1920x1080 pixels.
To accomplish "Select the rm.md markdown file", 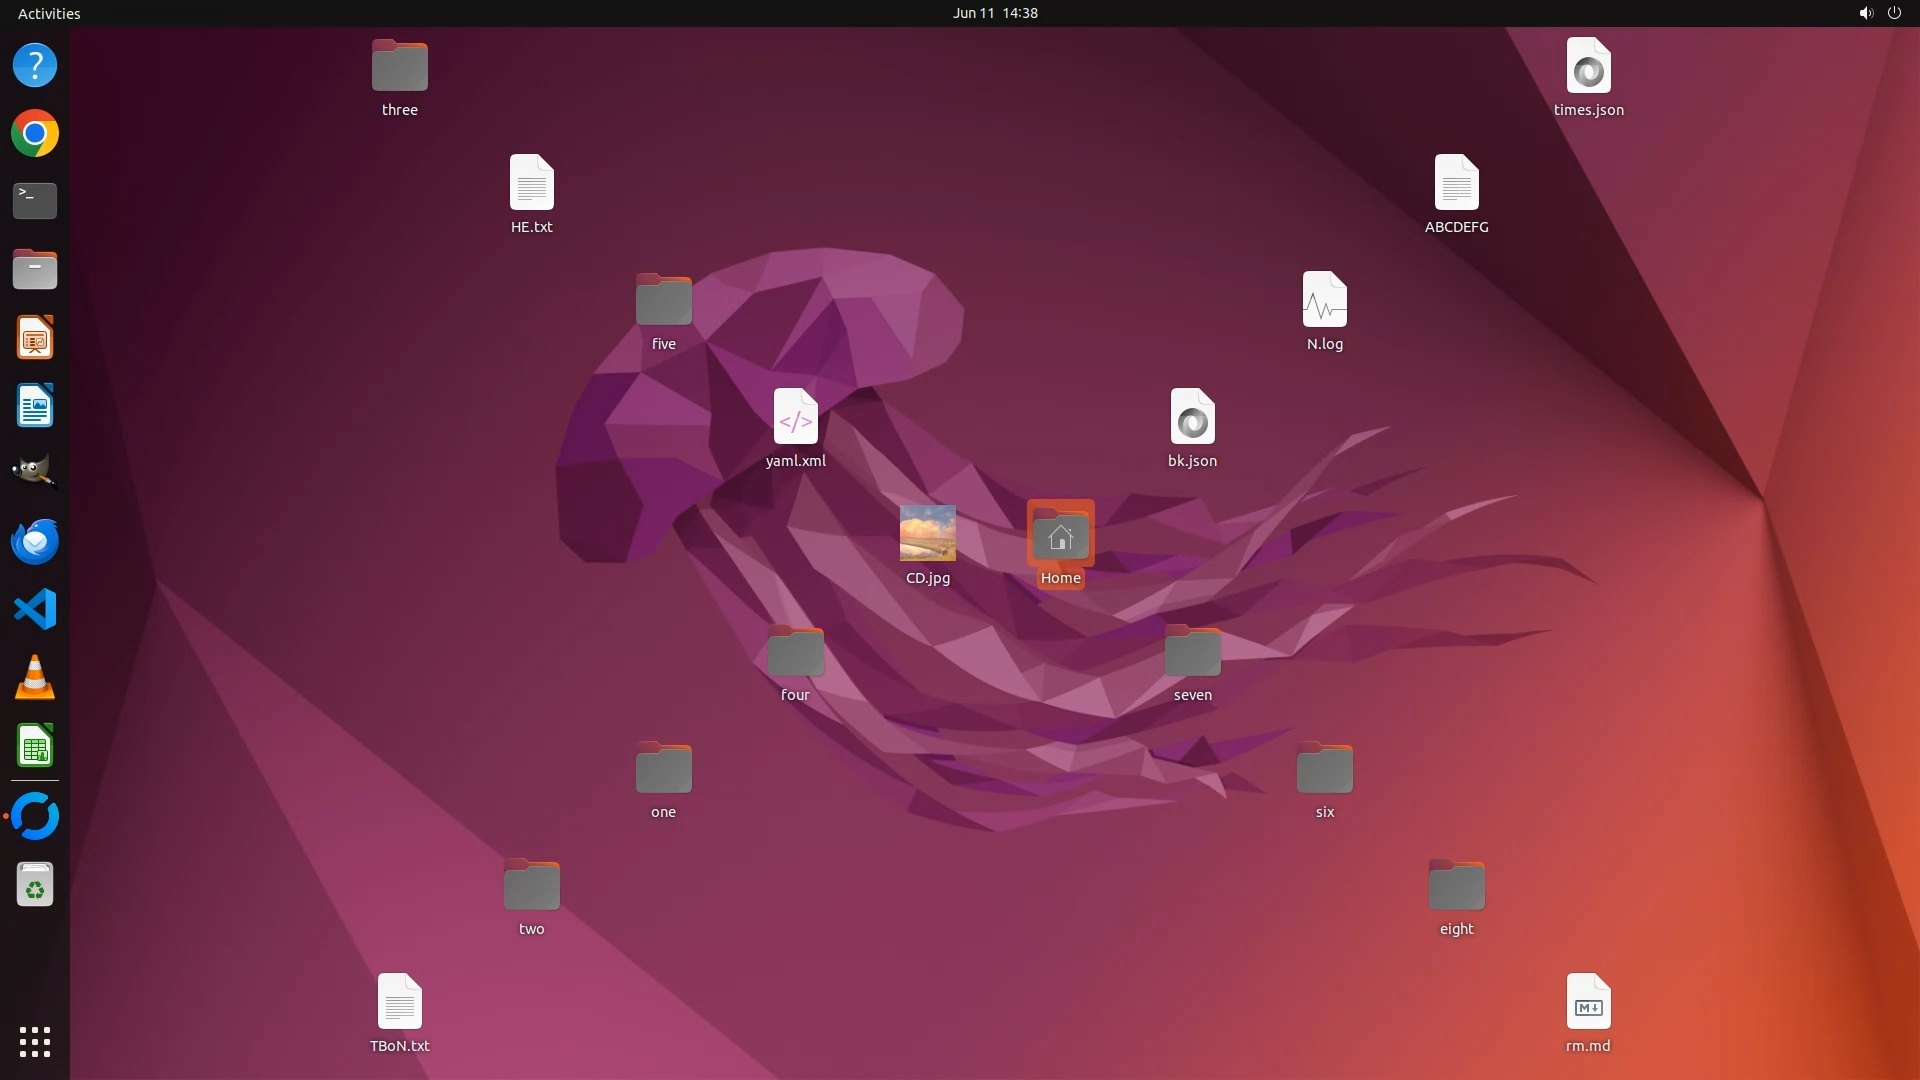I will click(x=1588, y=1002).
